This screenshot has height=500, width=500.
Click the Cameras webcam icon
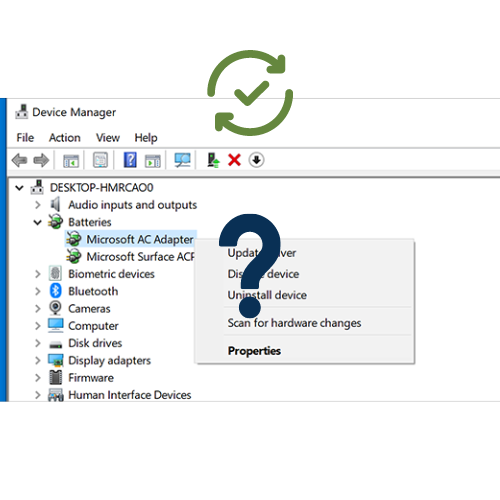[55, 308]
